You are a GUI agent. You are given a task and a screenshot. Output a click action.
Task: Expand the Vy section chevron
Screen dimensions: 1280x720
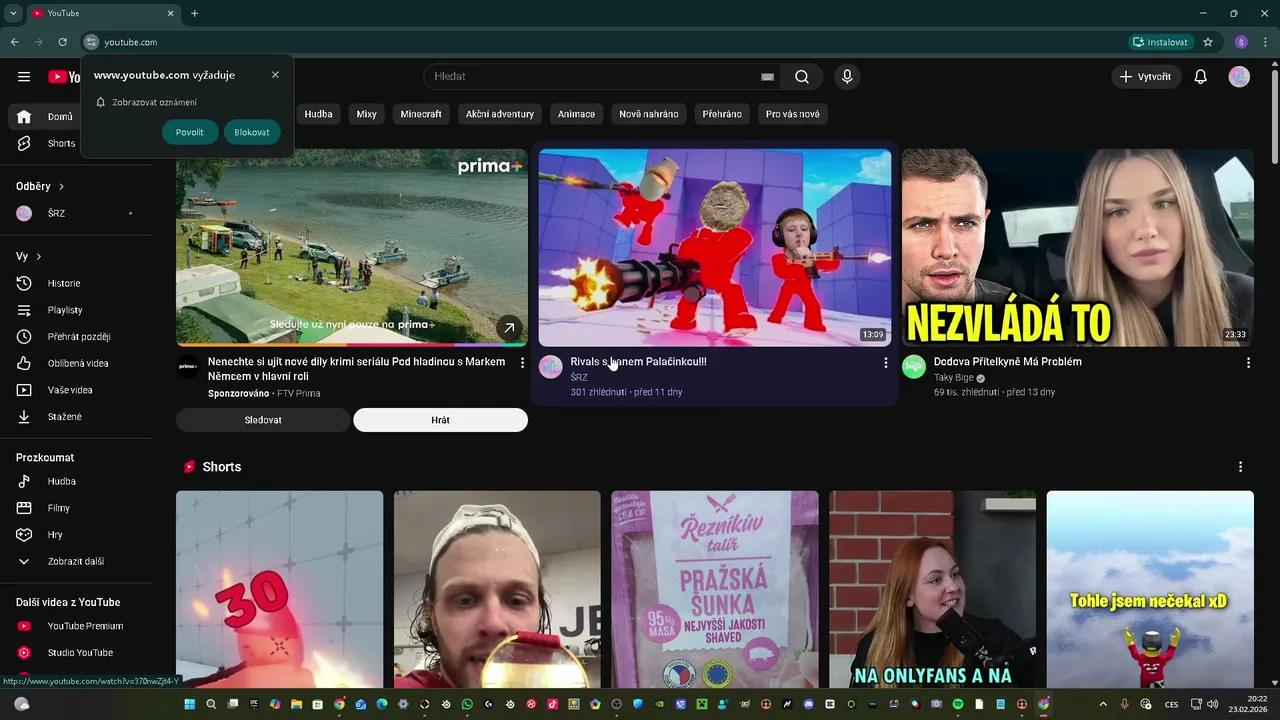[x=39, y=257]
